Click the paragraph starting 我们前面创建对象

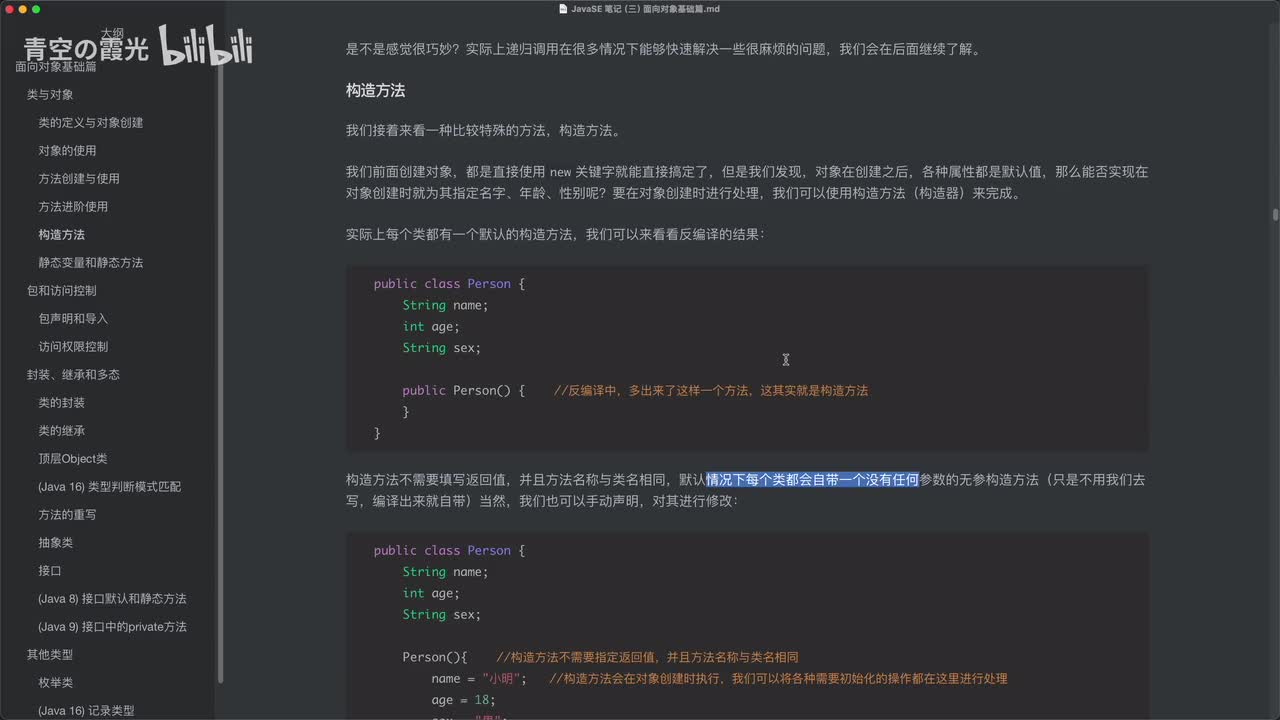(x=747, y=182)
